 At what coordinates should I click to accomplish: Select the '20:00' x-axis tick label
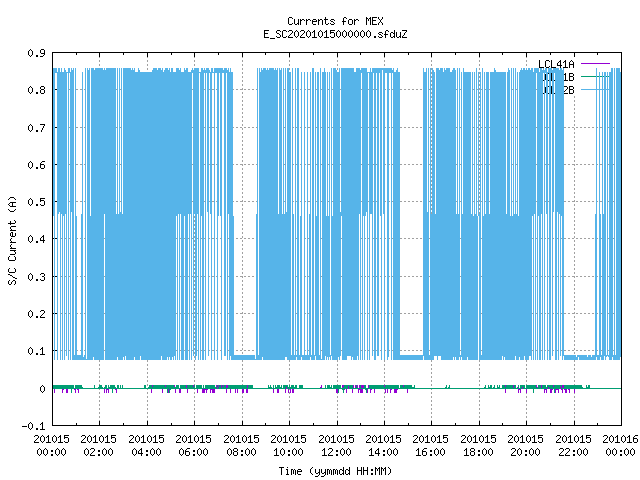(x=525, y=452)
